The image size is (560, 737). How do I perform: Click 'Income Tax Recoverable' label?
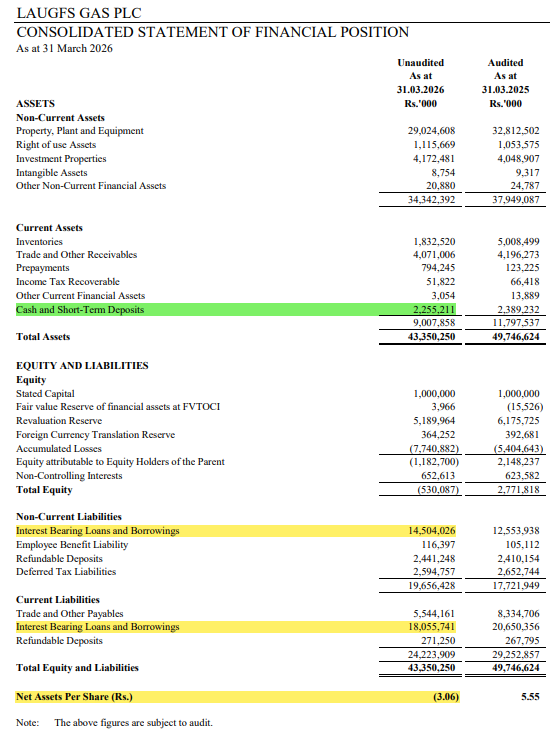68,282
